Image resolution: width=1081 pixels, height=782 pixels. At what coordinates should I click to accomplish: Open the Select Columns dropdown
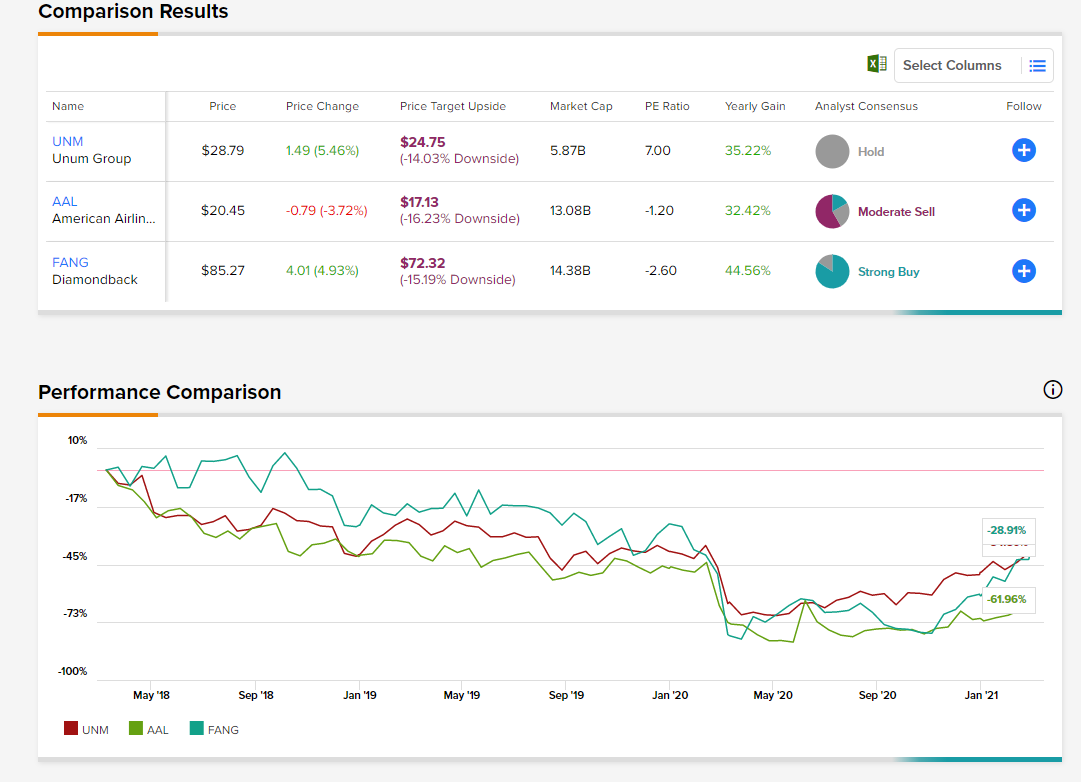point(953,65)
